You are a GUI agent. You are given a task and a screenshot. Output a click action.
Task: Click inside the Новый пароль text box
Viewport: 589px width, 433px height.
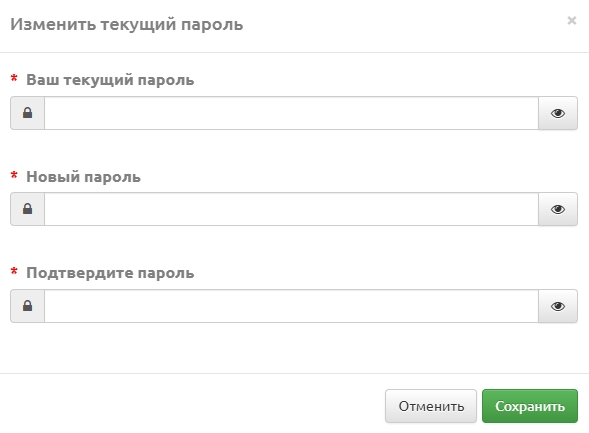pyautogui.click(x=291, y=209)
